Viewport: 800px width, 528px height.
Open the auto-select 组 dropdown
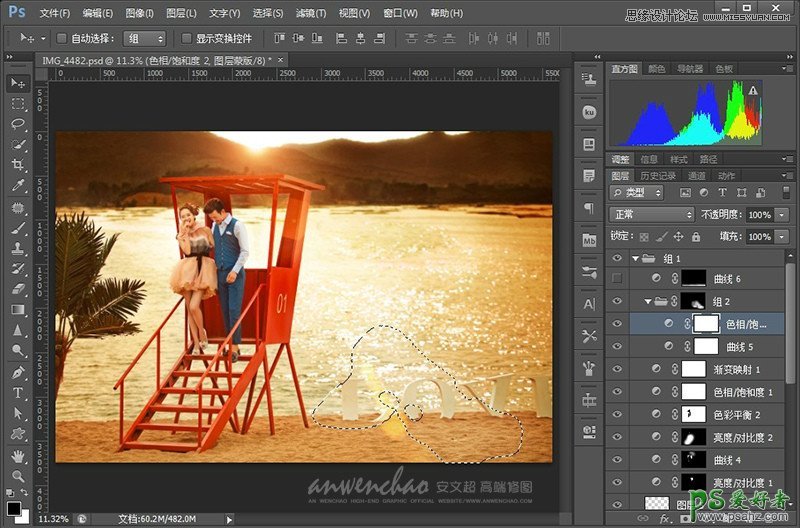(146, 38)
